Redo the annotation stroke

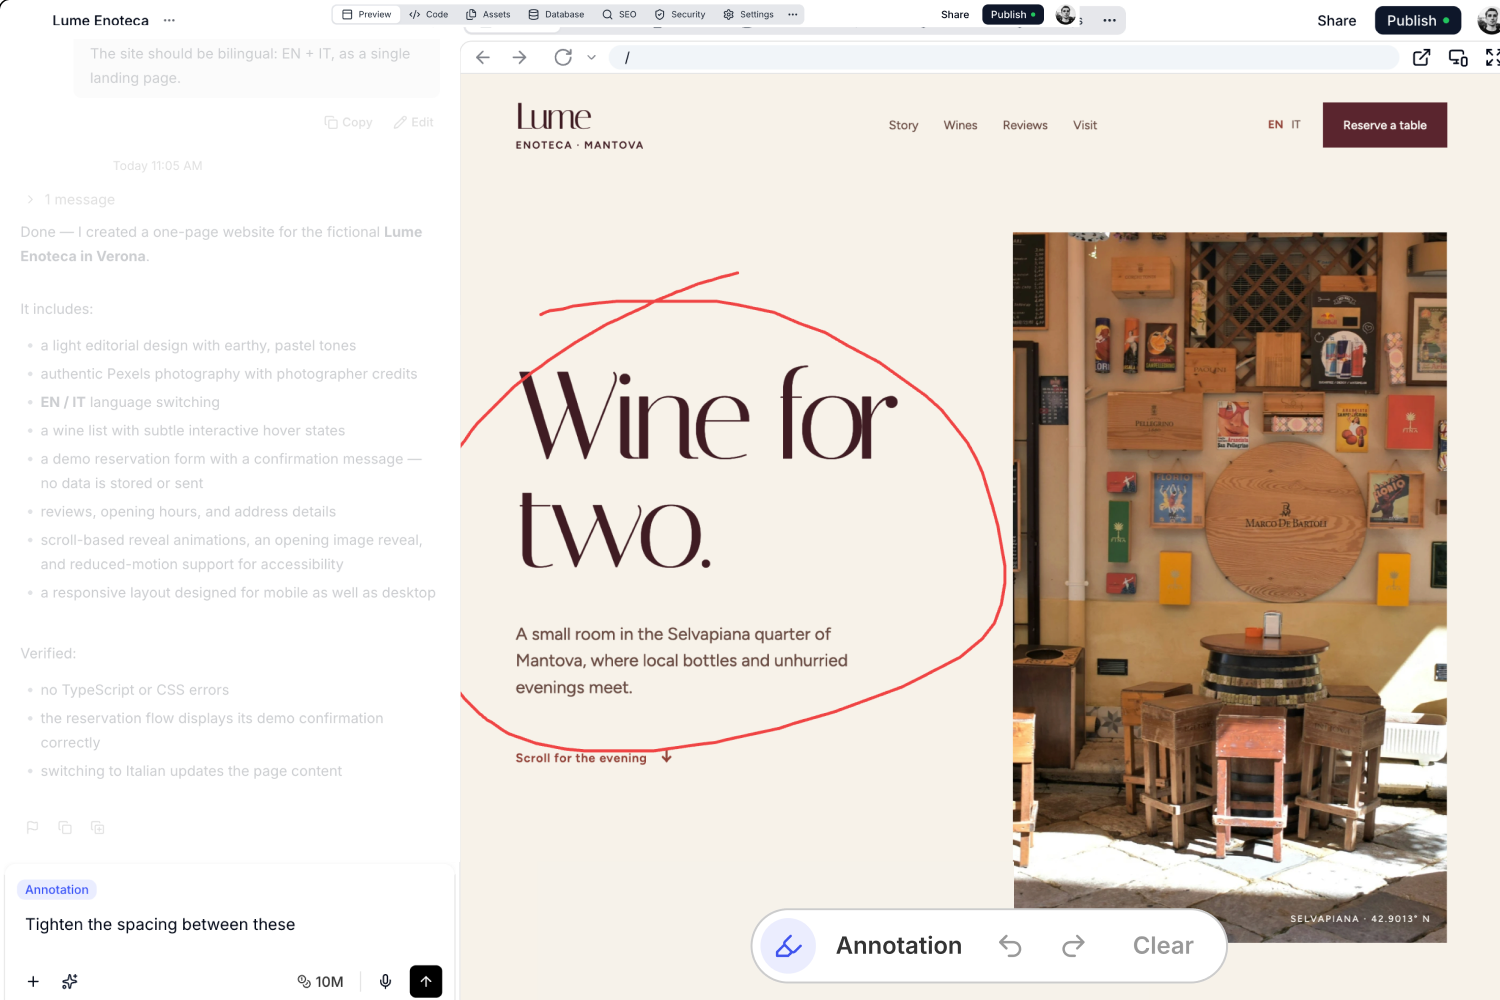(x=1073, y=946)
